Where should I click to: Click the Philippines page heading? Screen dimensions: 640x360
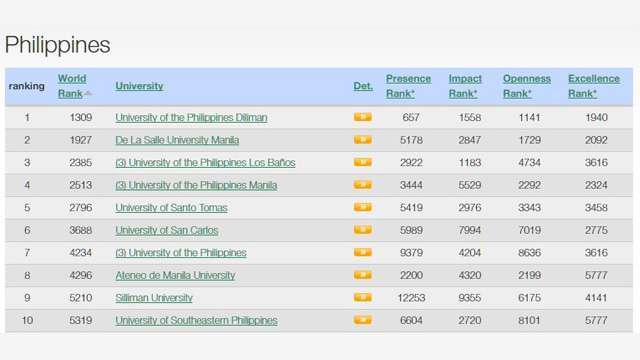tap(58, 44)
